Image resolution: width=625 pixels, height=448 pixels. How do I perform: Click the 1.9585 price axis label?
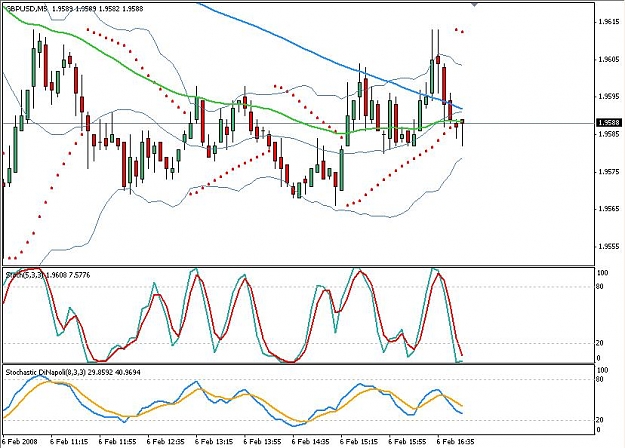coord(609,134)
